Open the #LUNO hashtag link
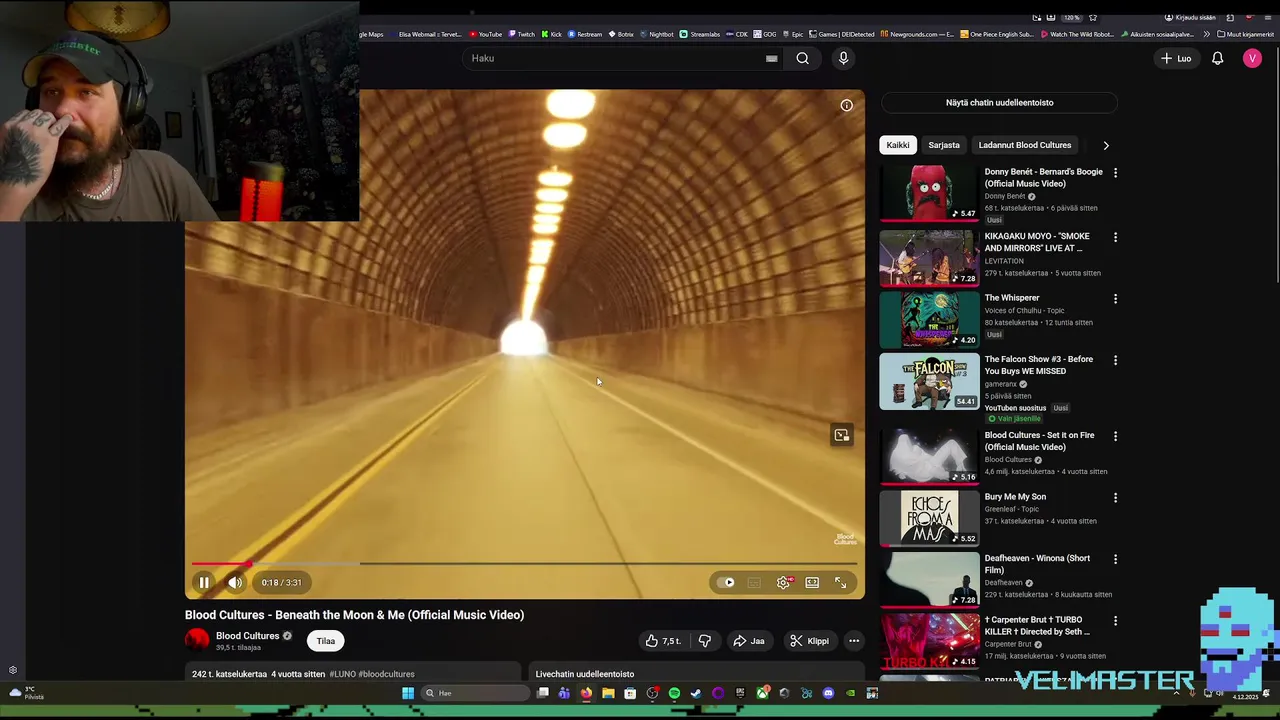Viewport: 1280px width, 720px height. click(342, 674)
